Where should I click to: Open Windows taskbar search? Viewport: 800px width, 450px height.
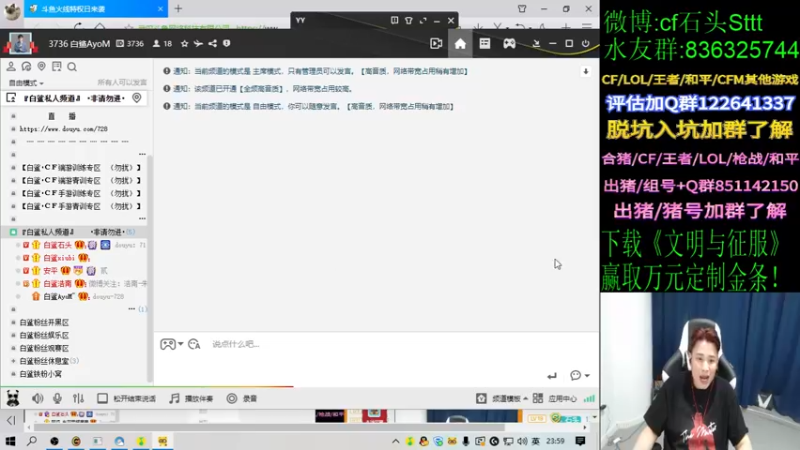pyautogui.click(x=32, y=441)
